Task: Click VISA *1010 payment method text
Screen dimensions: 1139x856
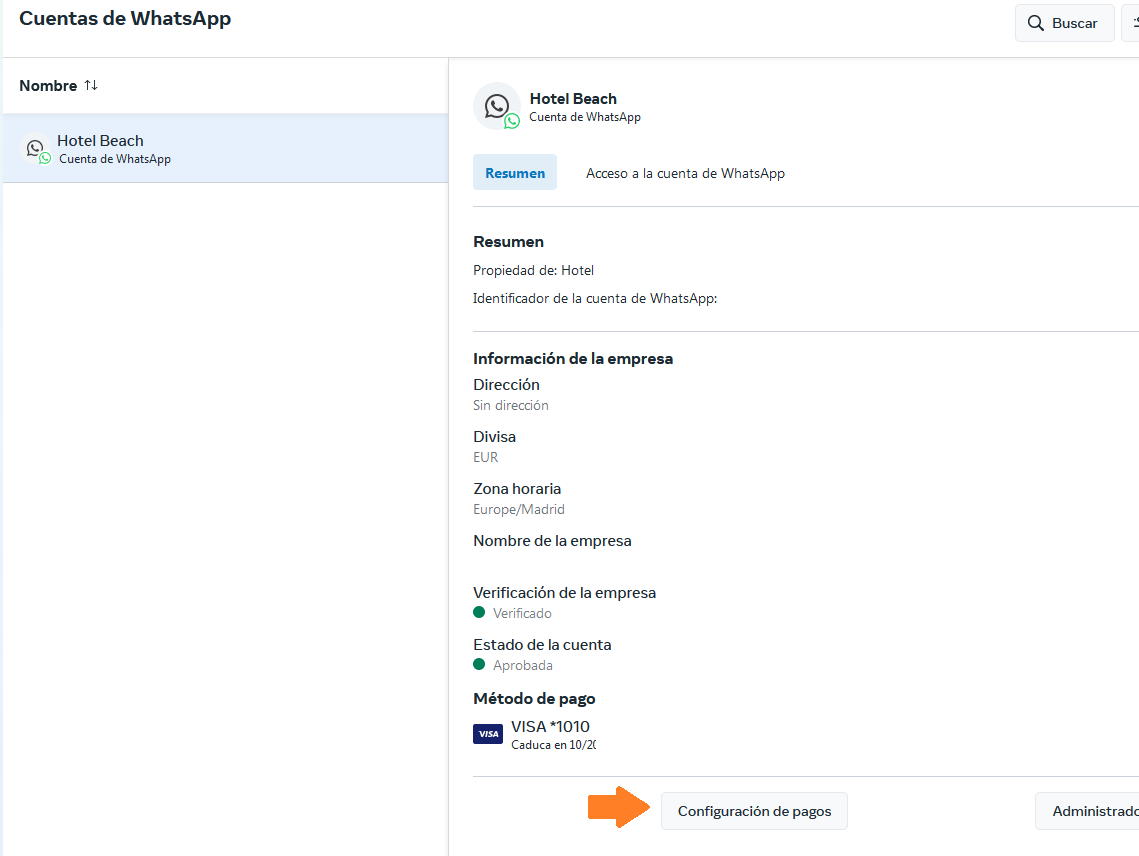Action: [x=550, y=727]
